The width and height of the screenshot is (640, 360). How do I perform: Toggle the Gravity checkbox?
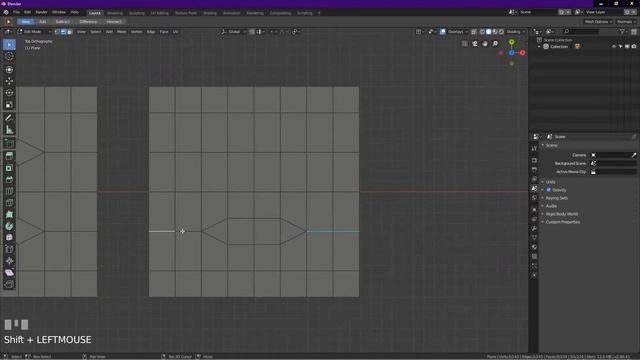[549, 190]
